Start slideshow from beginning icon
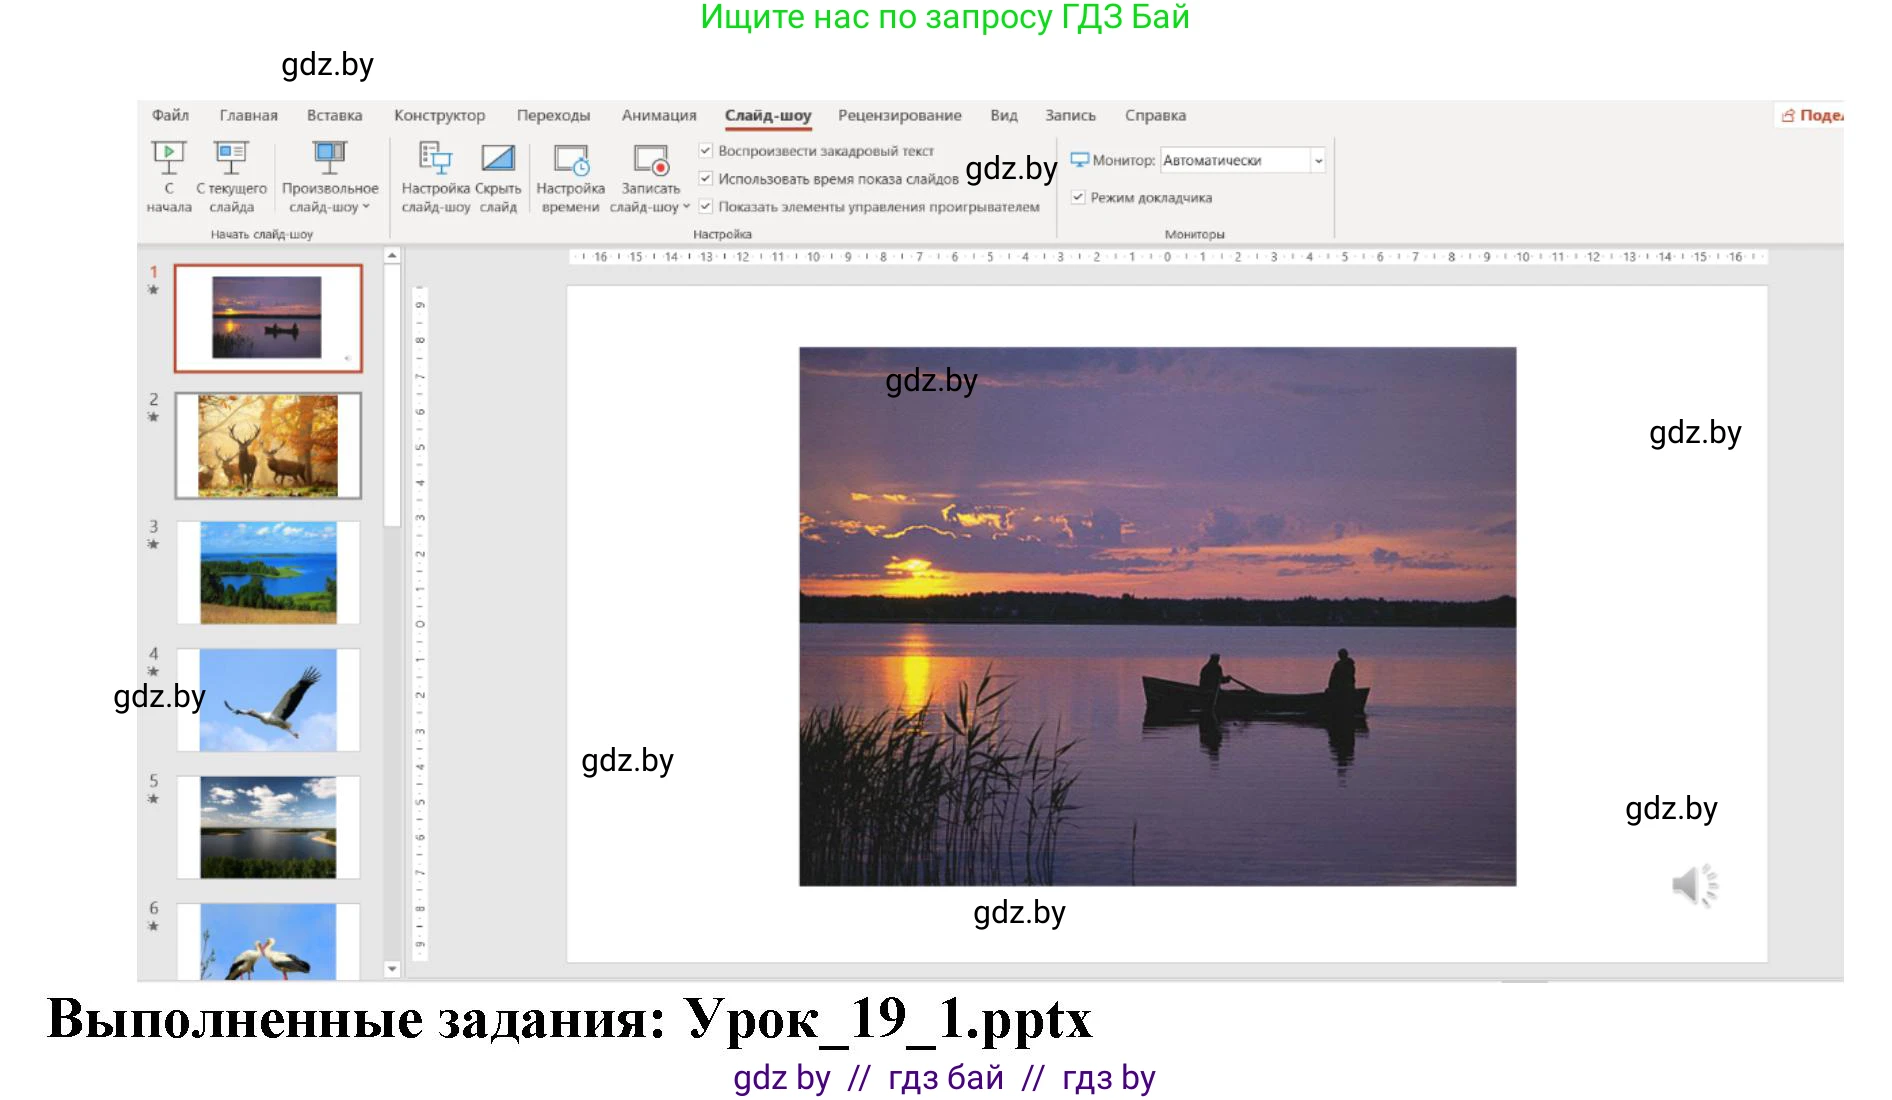Screen dimensions: 1892x1100 pyautogui.click(x=169, y=159)
